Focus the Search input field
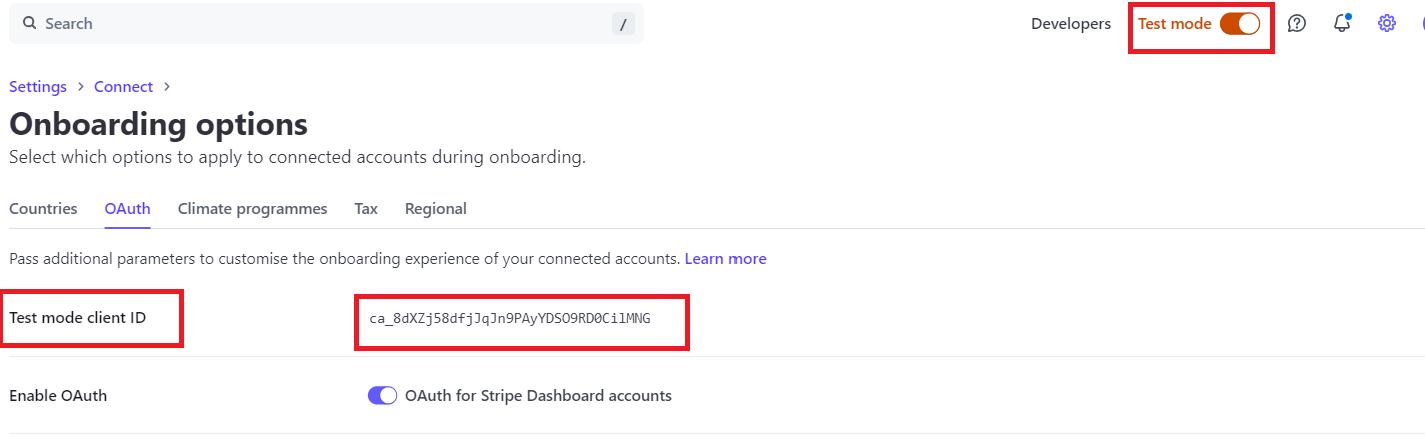This screenshot has width=1425, height=447. [326, 23]
